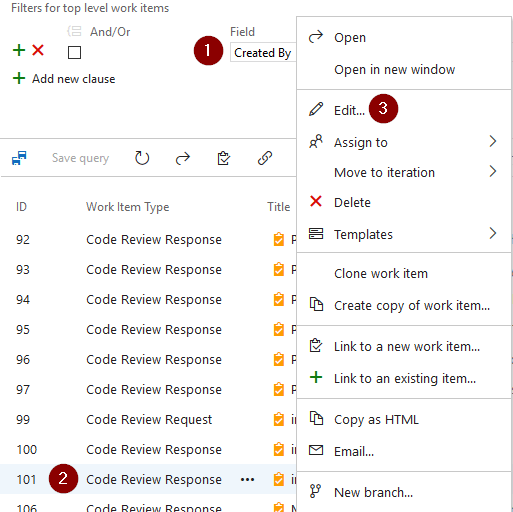The image size is (513, 512).
Task: Choose Delete from the context menu
Action: point(404,202)
